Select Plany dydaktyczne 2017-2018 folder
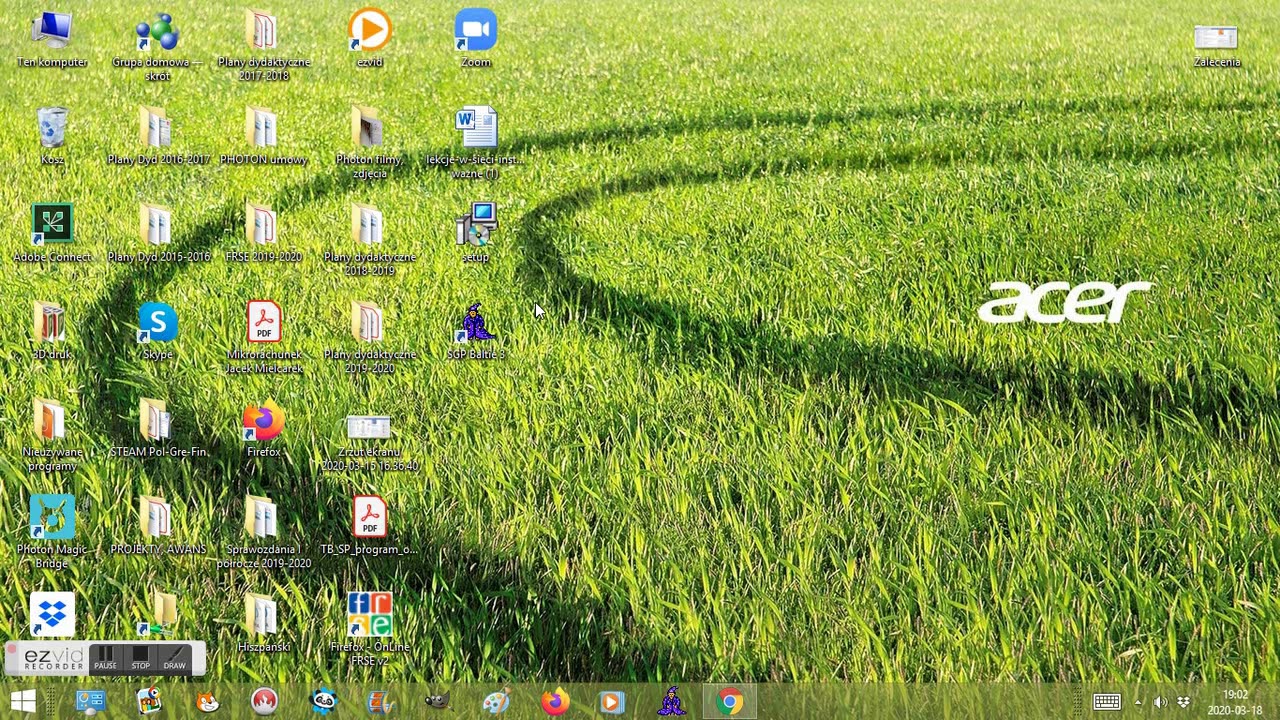 tap(263, 45)
